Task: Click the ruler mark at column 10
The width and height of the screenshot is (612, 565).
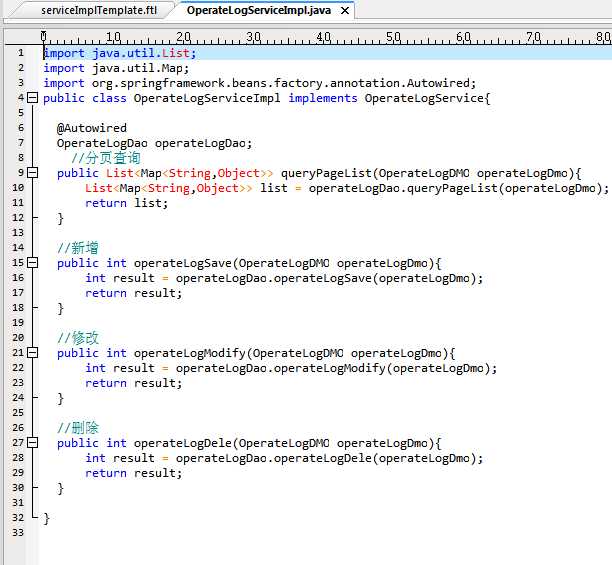Action: [113, 37]
